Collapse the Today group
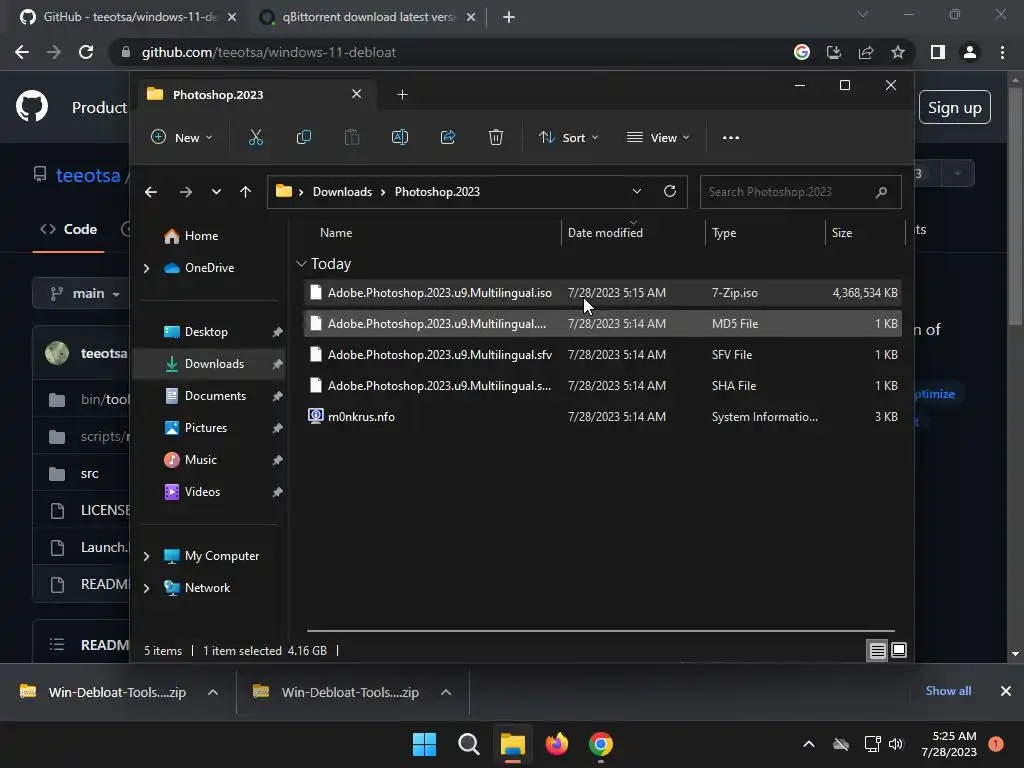Screen dimensions: 1024x768 (301, 264)
